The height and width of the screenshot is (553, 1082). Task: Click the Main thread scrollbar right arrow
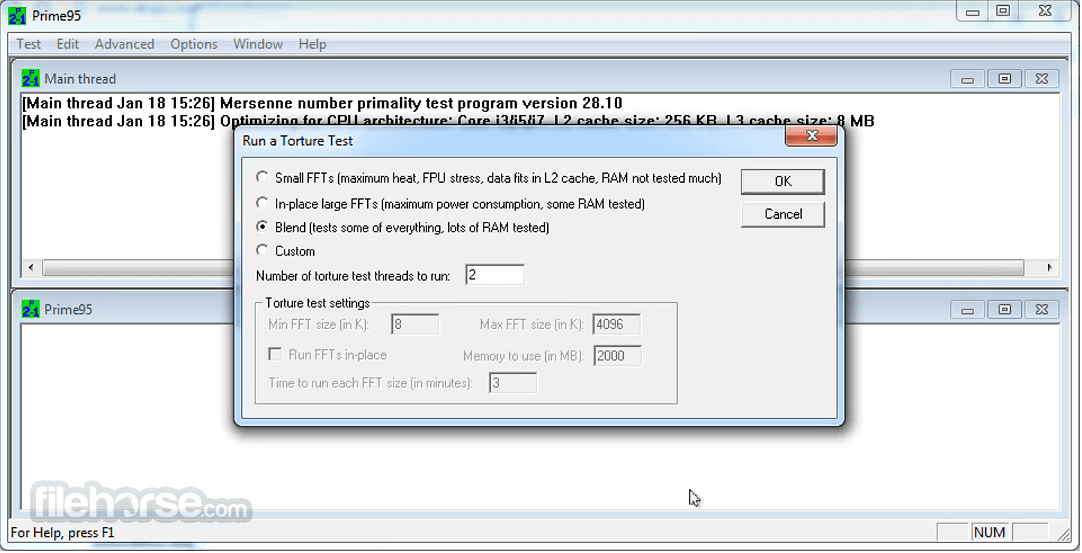(x=1050, y=267)
